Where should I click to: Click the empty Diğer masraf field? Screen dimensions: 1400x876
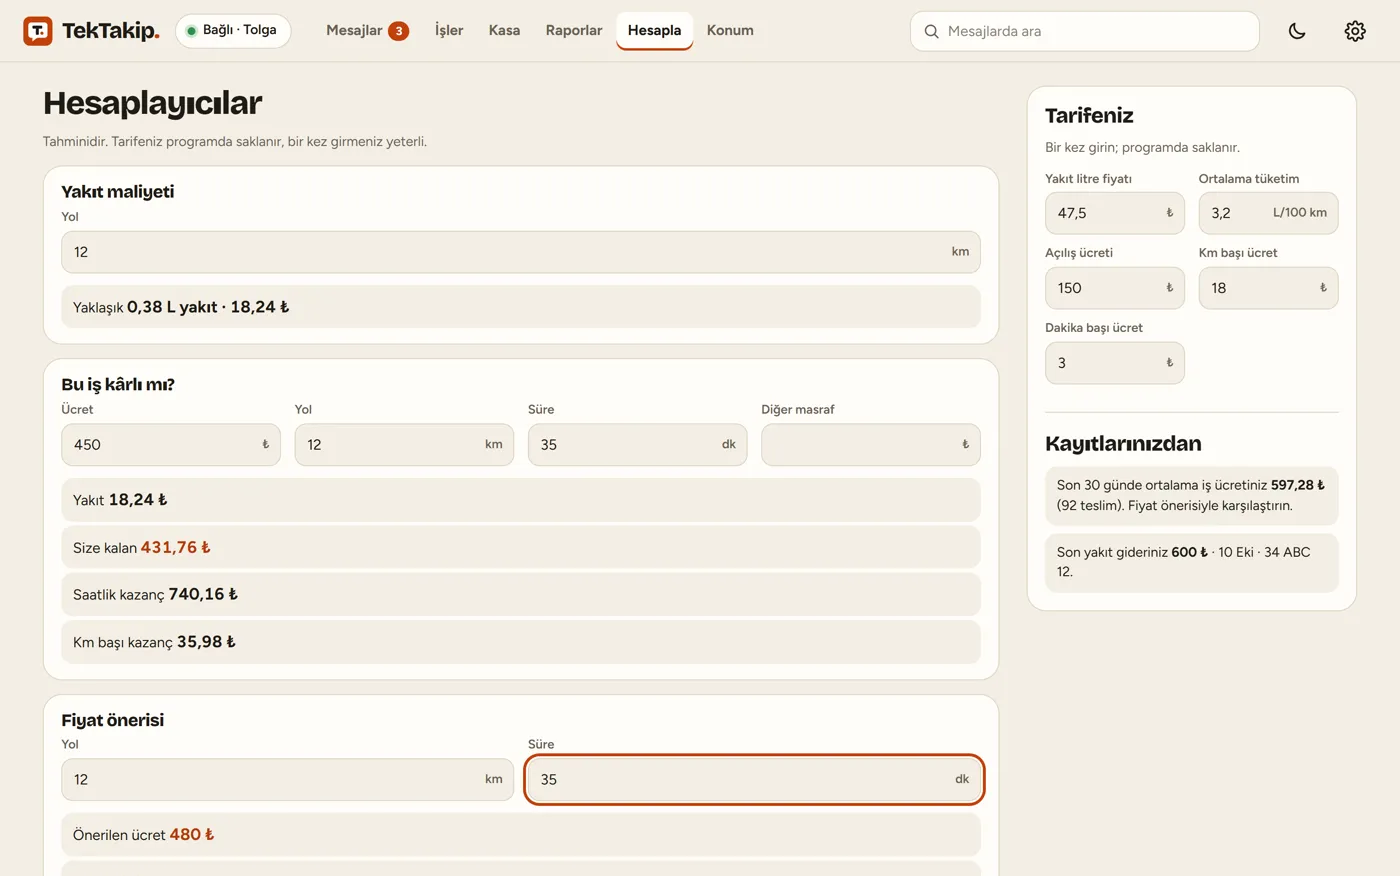coord(870,445)
